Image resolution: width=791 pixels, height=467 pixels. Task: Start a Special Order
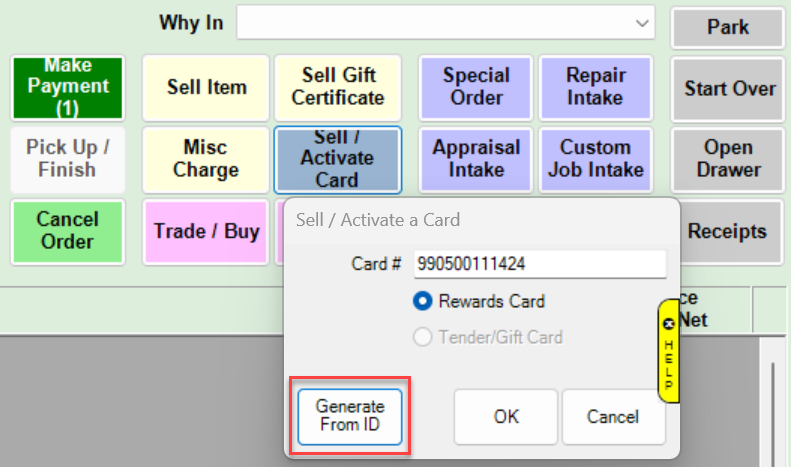(x=476, y=88)
